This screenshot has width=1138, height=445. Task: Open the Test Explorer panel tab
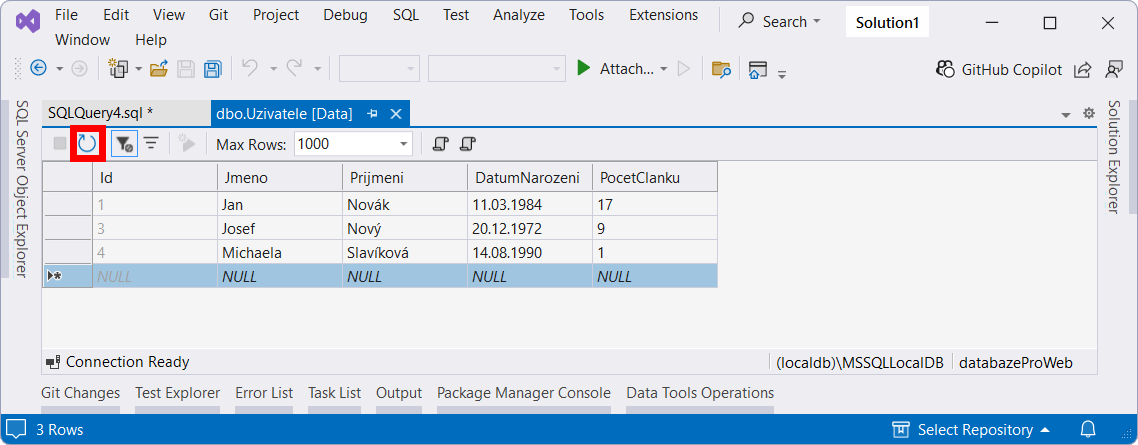pyautogui.click(x=178, y=393)
